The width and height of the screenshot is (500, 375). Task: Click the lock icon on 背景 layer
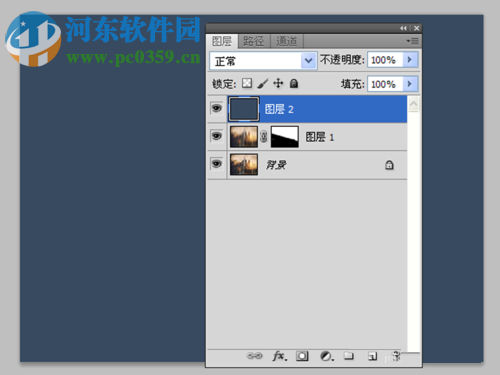[389, 165]
